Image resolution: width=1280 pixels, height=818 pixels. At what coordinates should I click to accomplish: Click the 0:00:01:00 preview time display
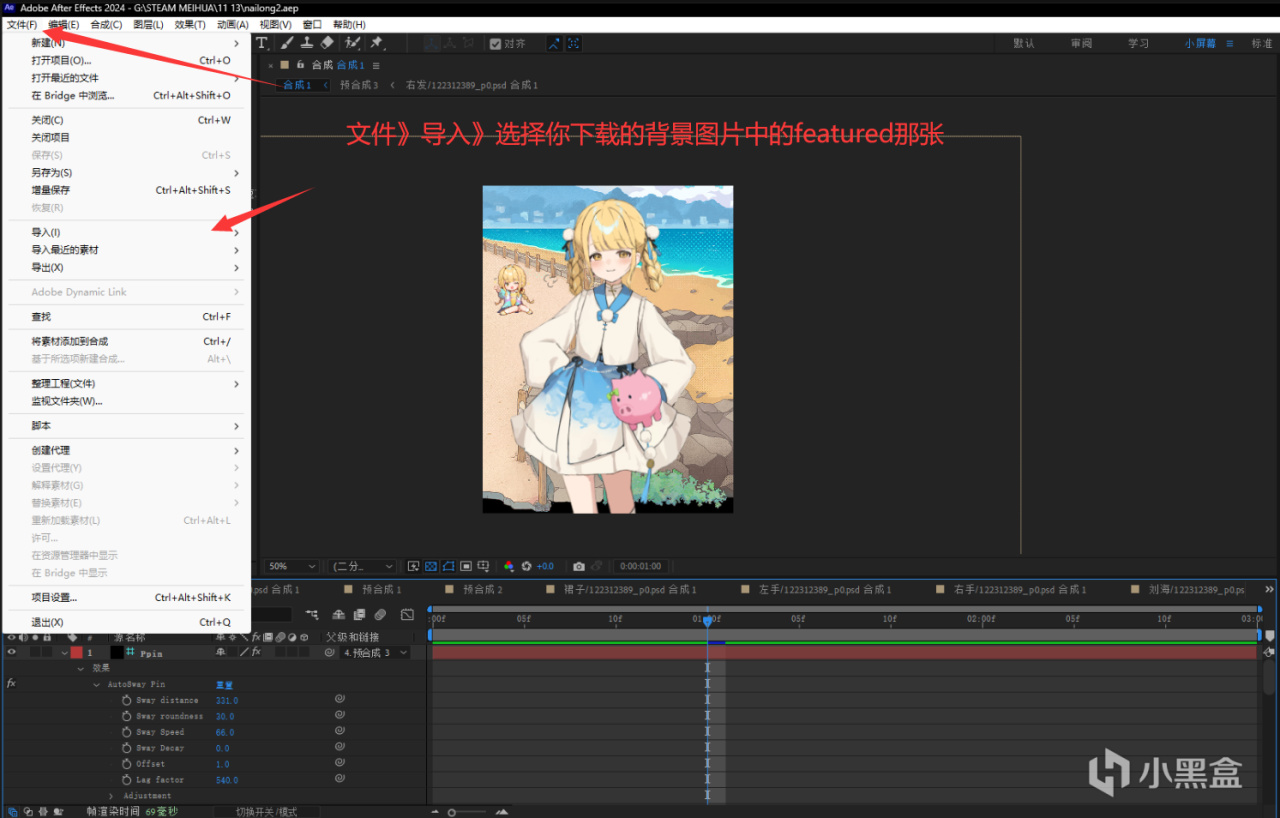(x=640, y=566)
